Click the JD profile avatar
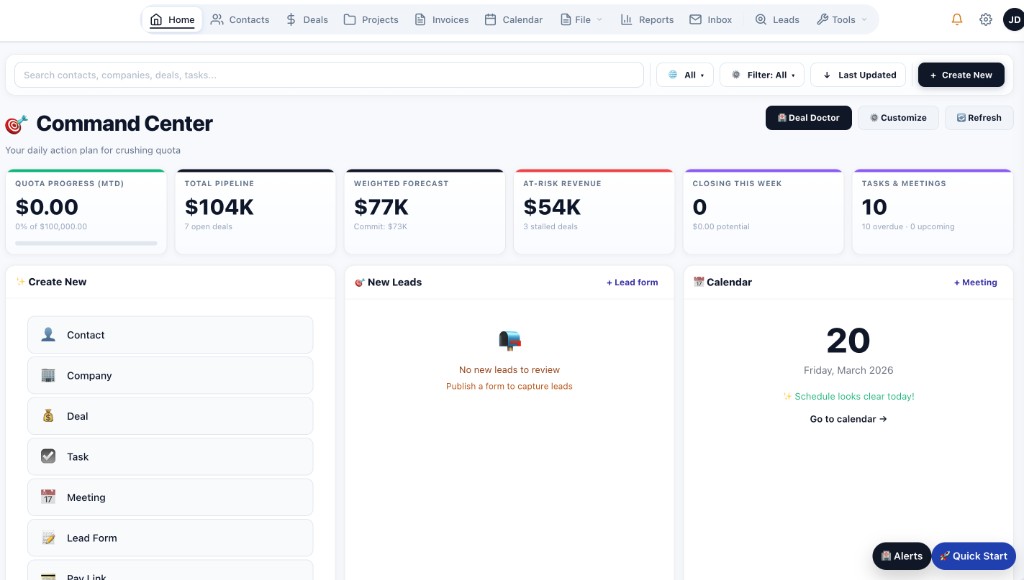1024x580 pixels. point(1014,18)
